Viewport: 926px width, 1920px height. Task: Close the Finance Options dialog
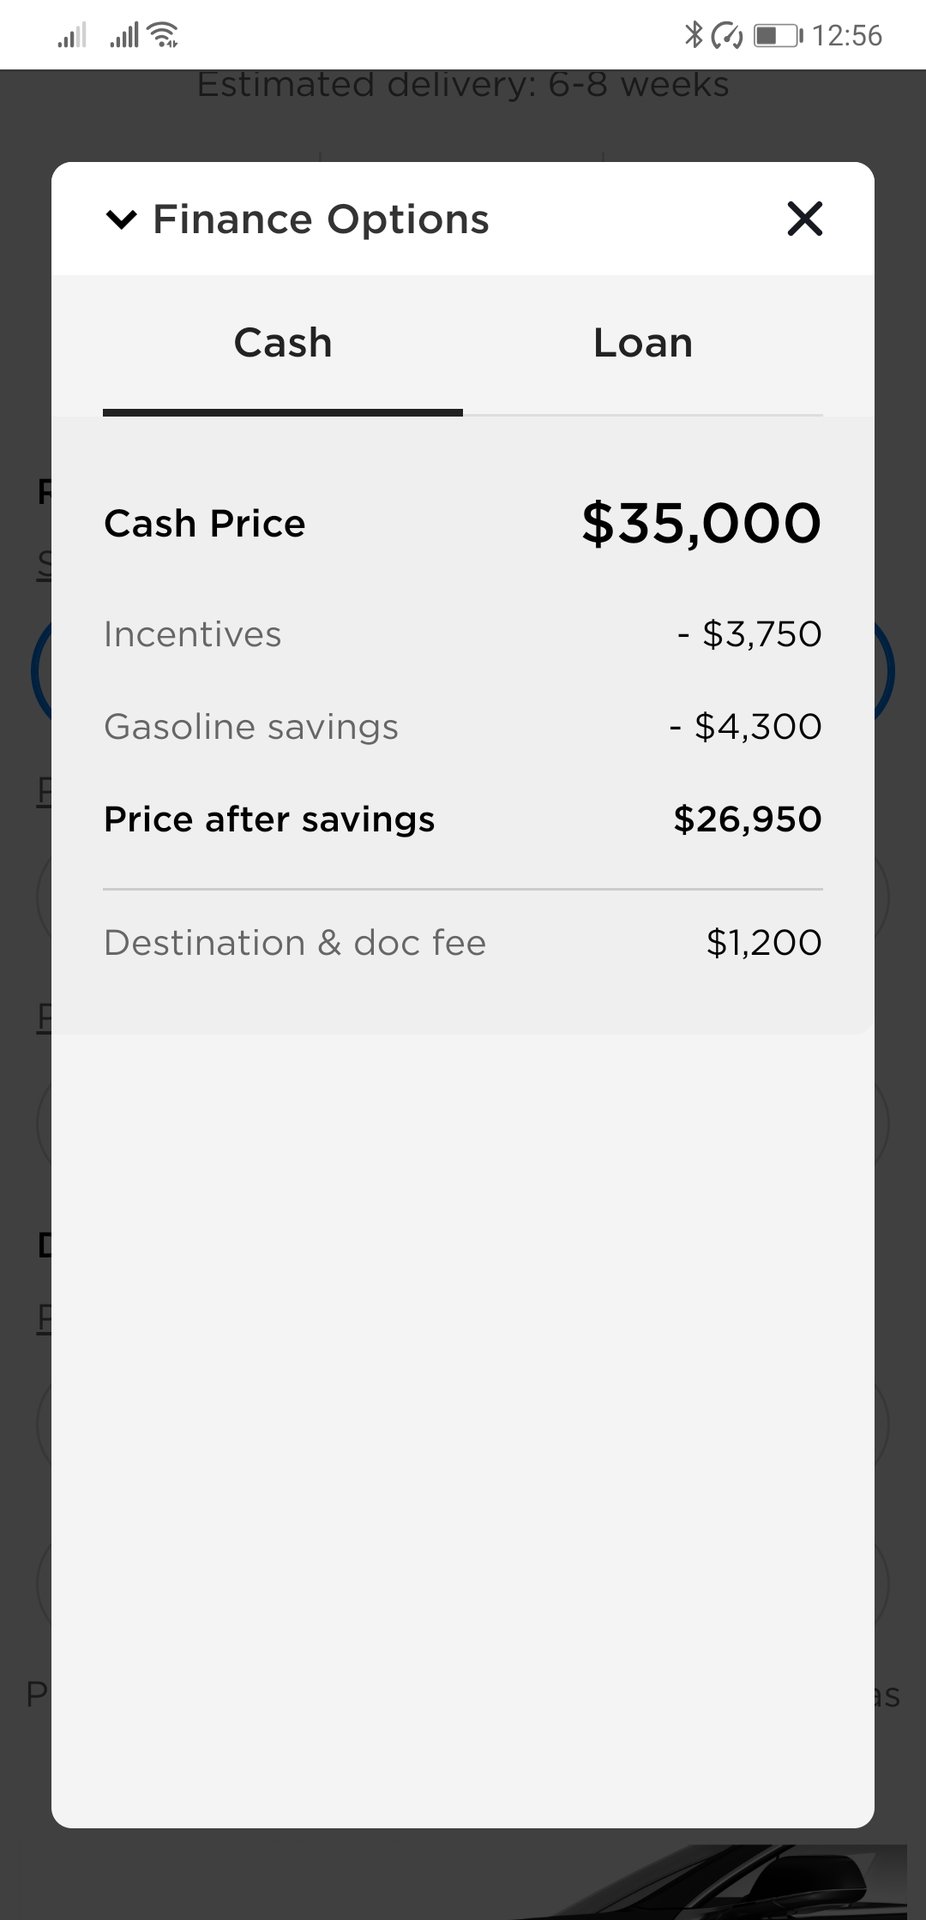coord(804,219)
